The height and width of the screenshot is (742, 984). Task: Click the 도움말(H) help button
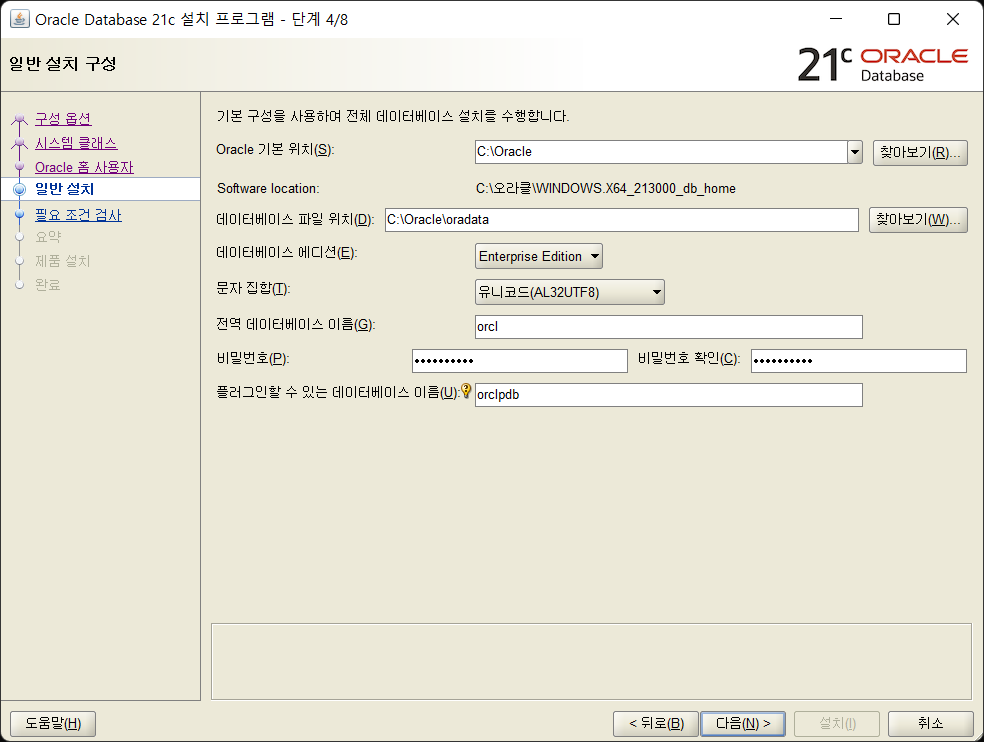tap(53, 724)
